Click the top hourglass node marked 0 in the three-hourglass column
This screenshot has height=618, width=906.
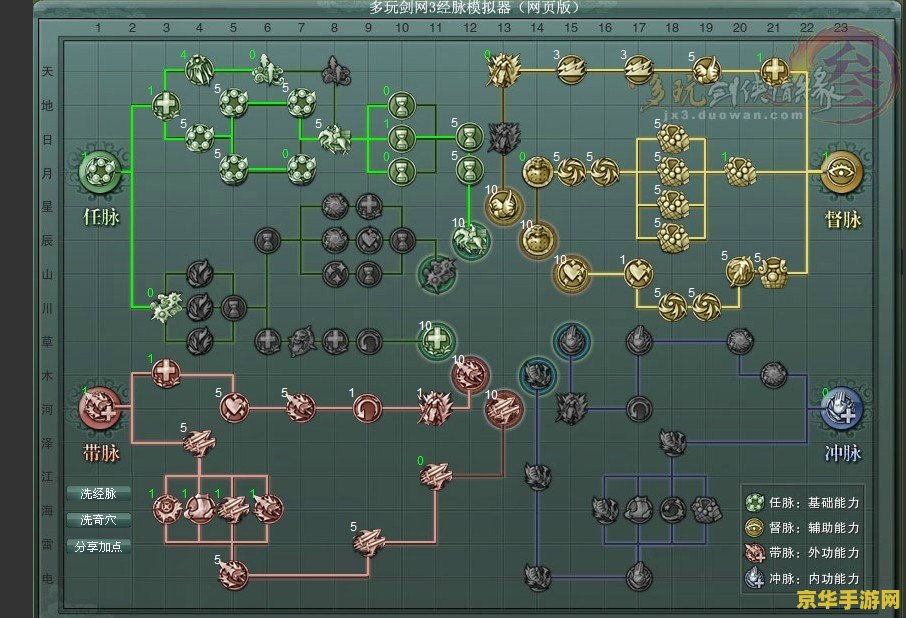click(402, 105)
